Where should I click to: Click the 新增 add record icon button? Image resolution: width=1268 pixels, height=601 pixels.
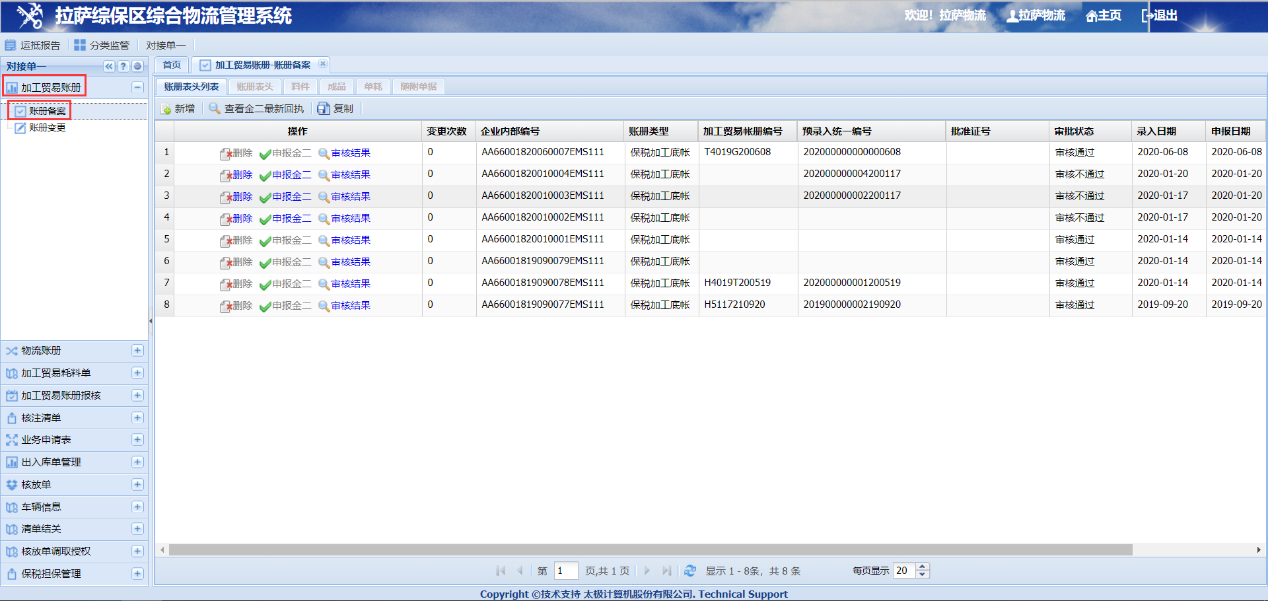point(167,109)
